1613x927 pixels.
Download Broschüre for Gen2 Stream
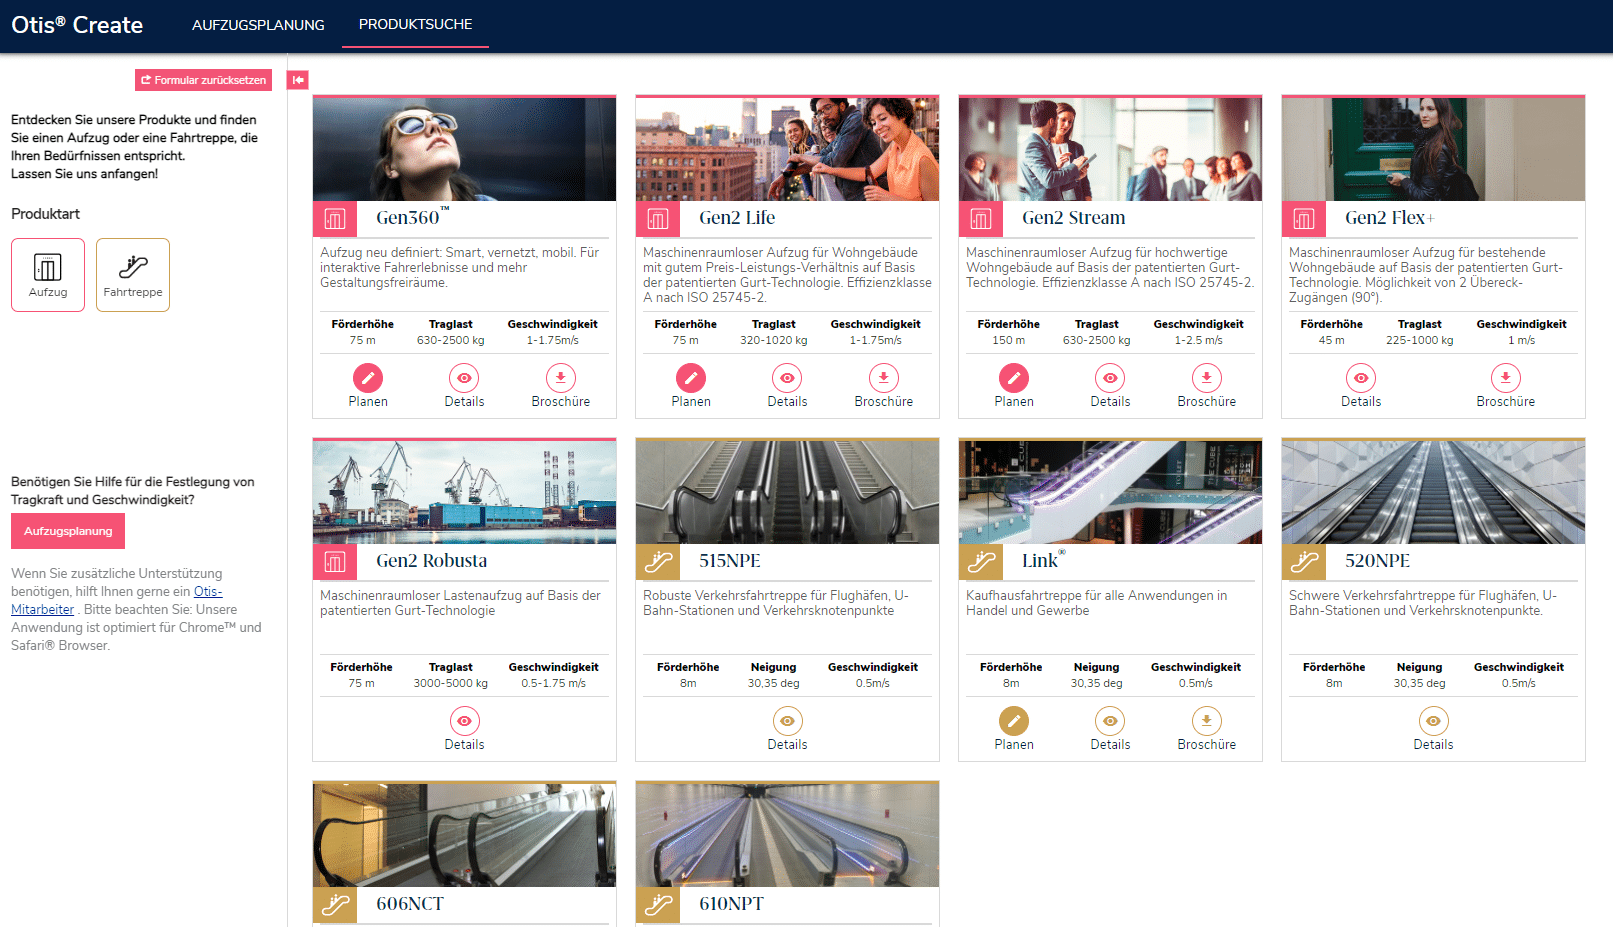(1207, 378)
